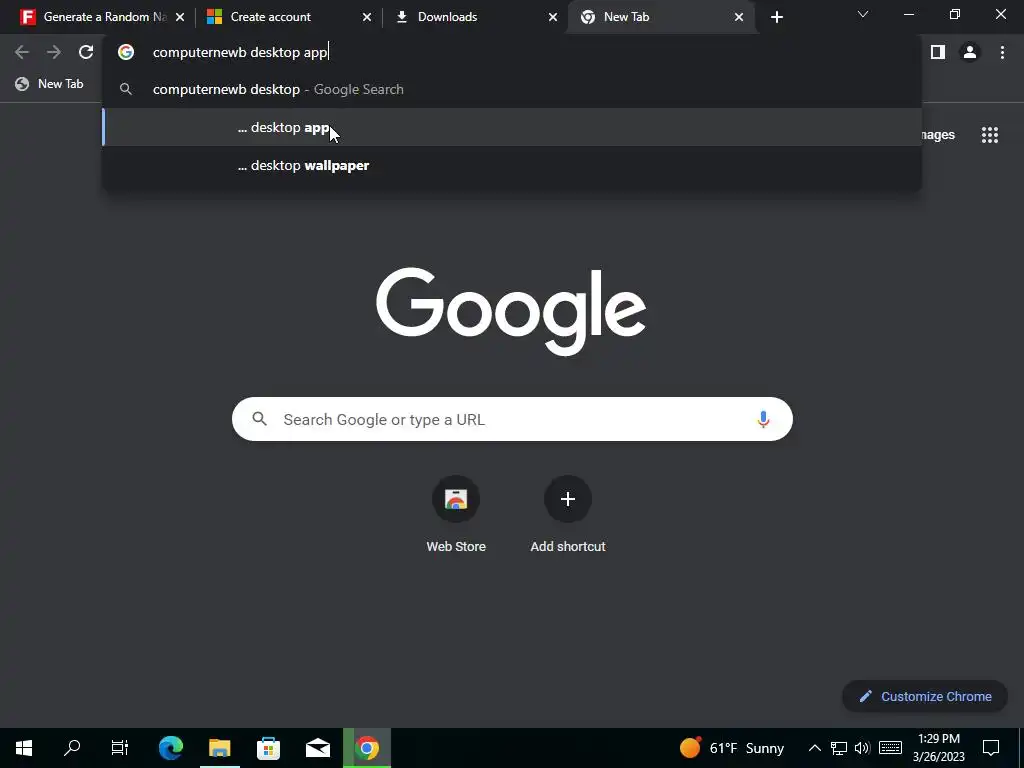
Task: Launch Microsoft Edge from taskbar
Action: click(171, 748)
